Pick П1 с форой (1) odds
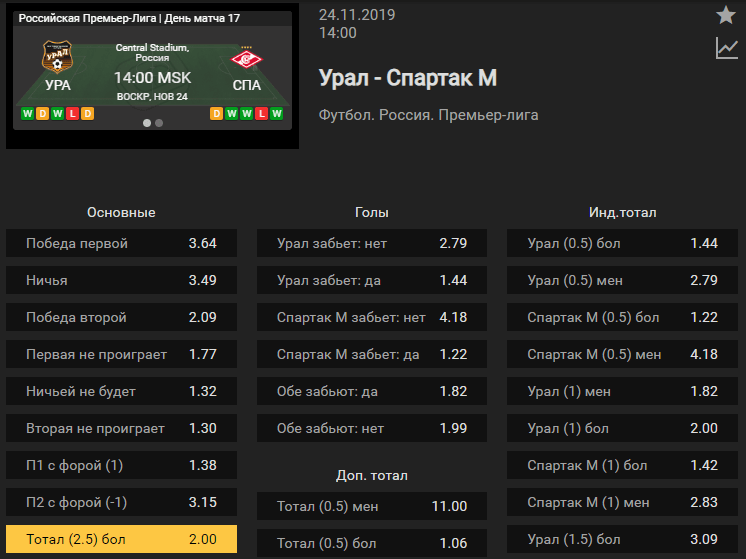Screen dimensions: 746x559 (x=121, y=465)
